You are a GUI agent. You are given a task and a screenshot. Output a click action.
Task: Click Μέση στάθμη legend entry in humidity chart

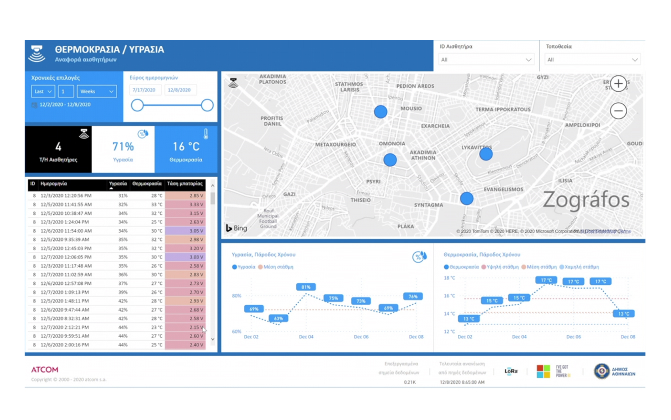coord(275,267)
